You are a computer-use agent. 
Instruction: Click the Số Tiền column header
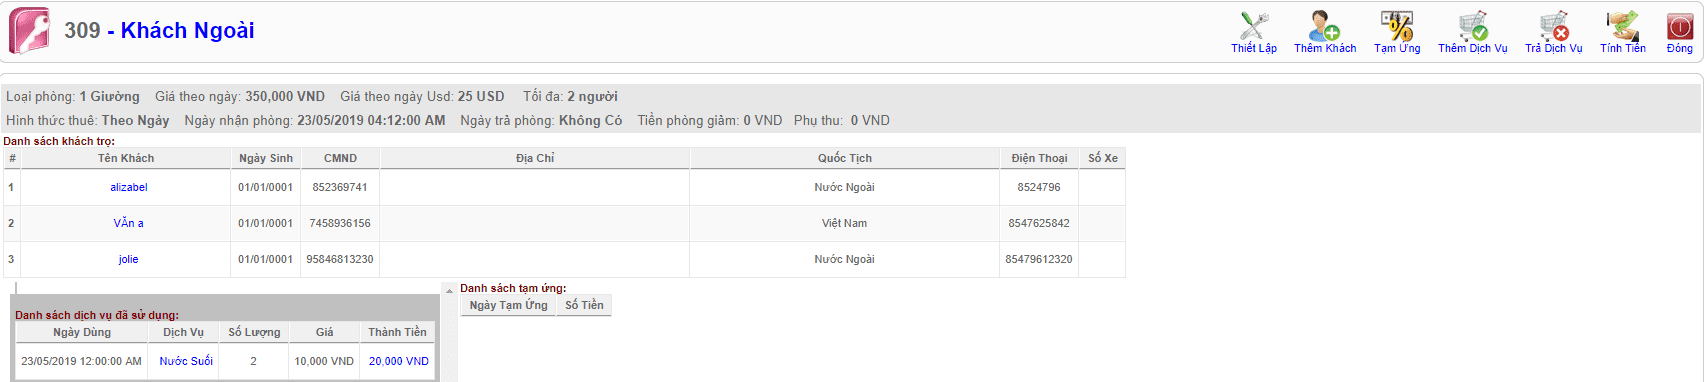[585, 305]
